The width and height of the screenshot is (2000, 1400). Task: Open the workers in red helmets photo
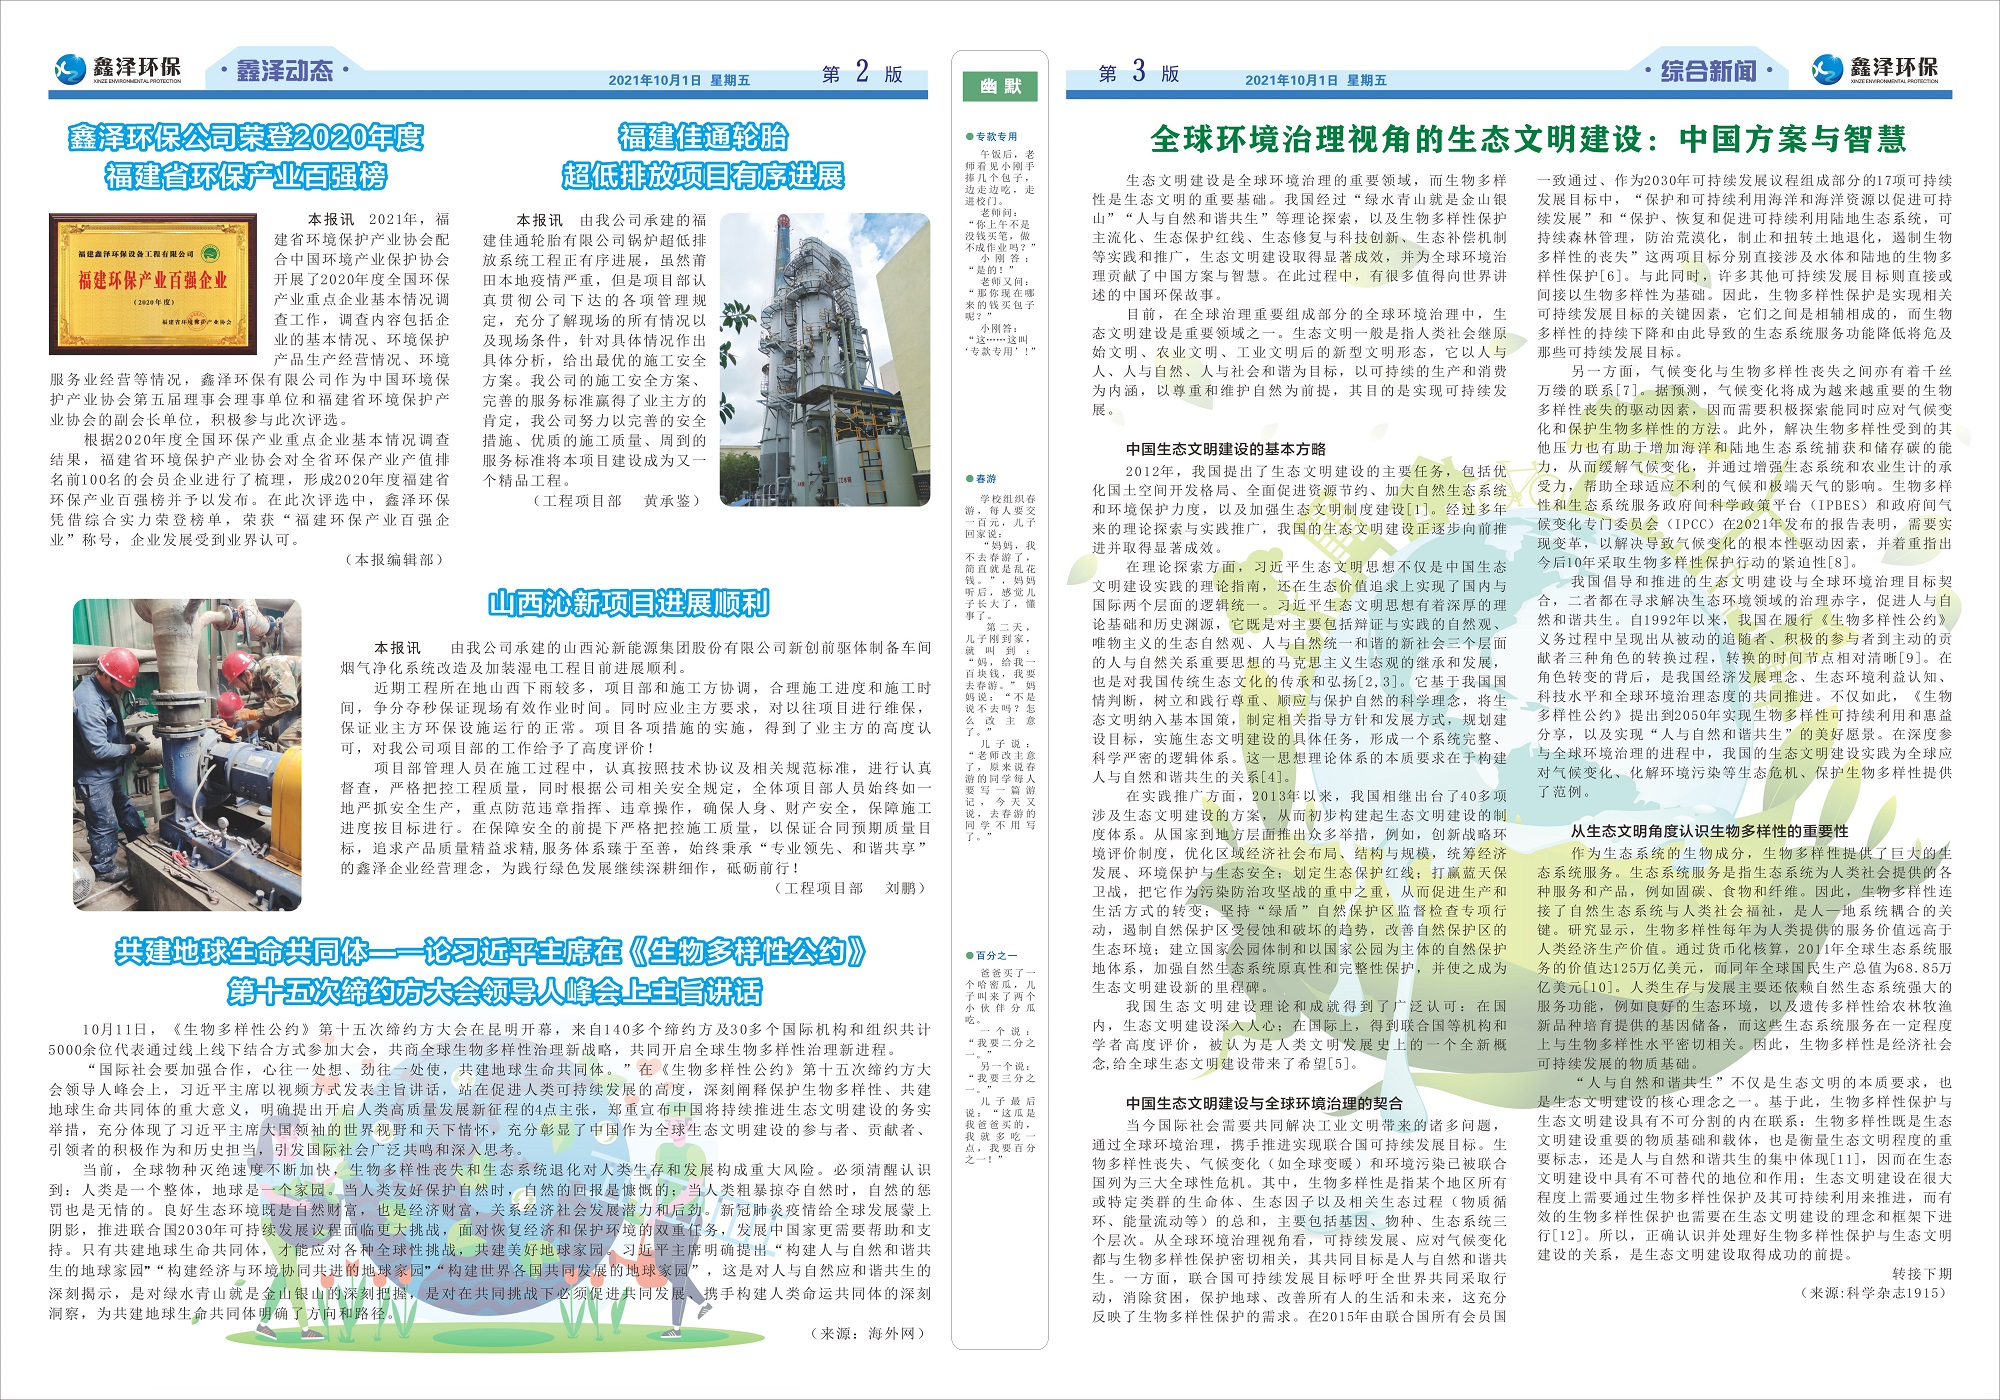click(x=187, y=754)
